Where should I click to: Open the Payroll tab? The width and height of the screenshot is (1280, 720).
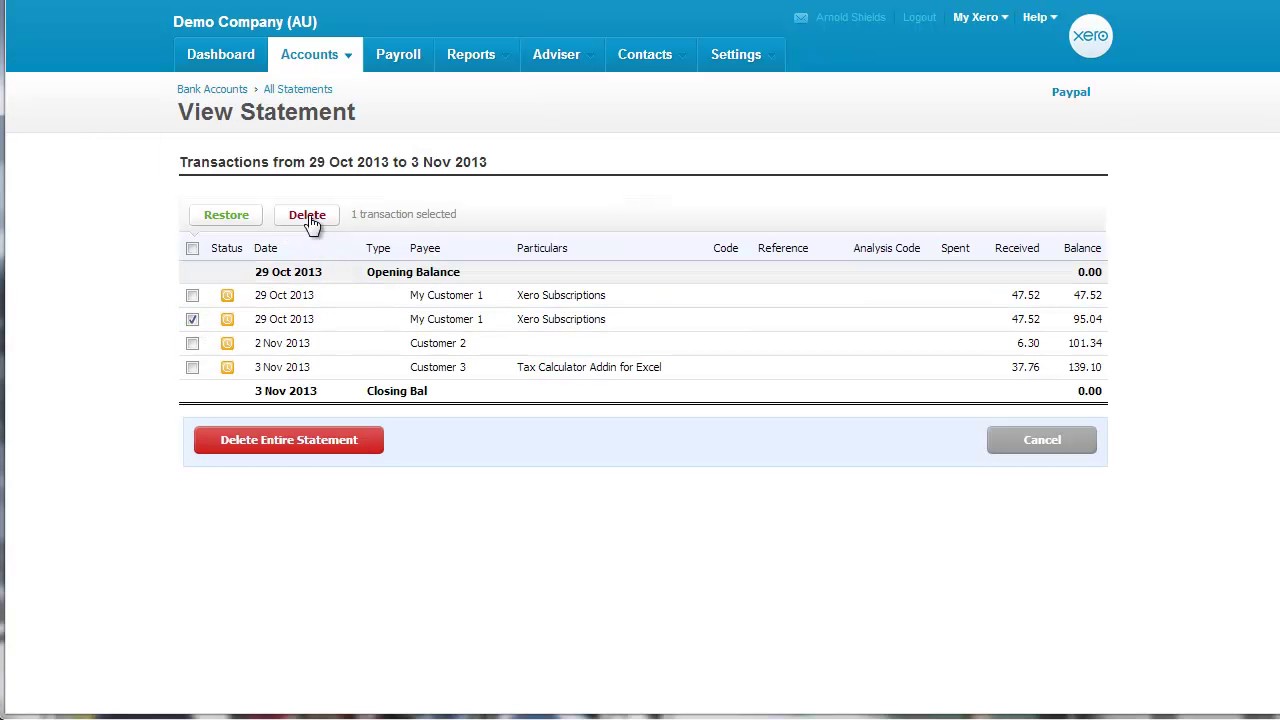pos(398,55)
